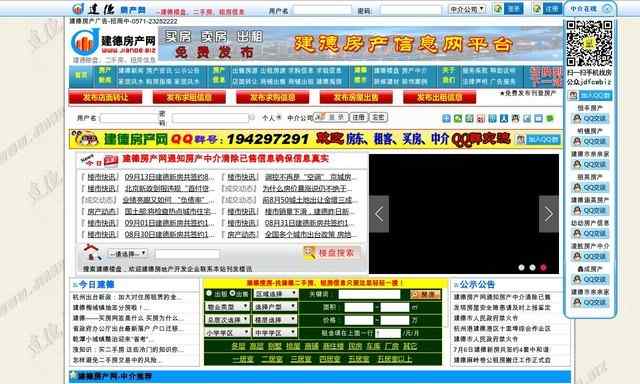Open the 首页 navigation item
Image resolution: width=640 pixels, height=384 pixels.
click(81, 75)
